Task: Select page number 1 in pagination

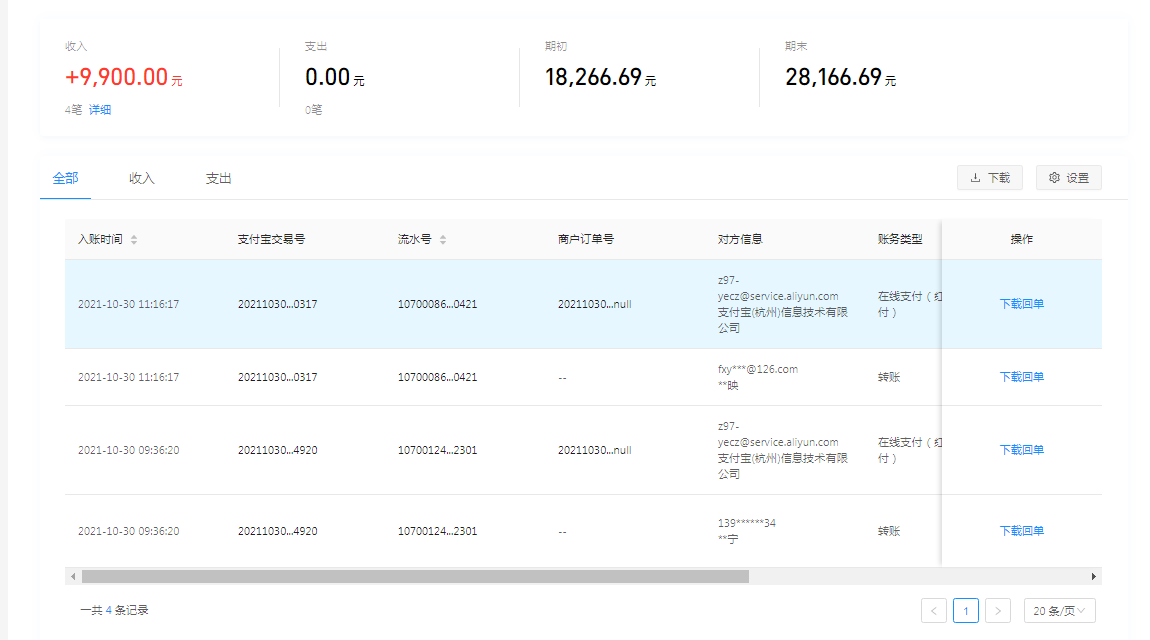Action: tap(965, 610)
